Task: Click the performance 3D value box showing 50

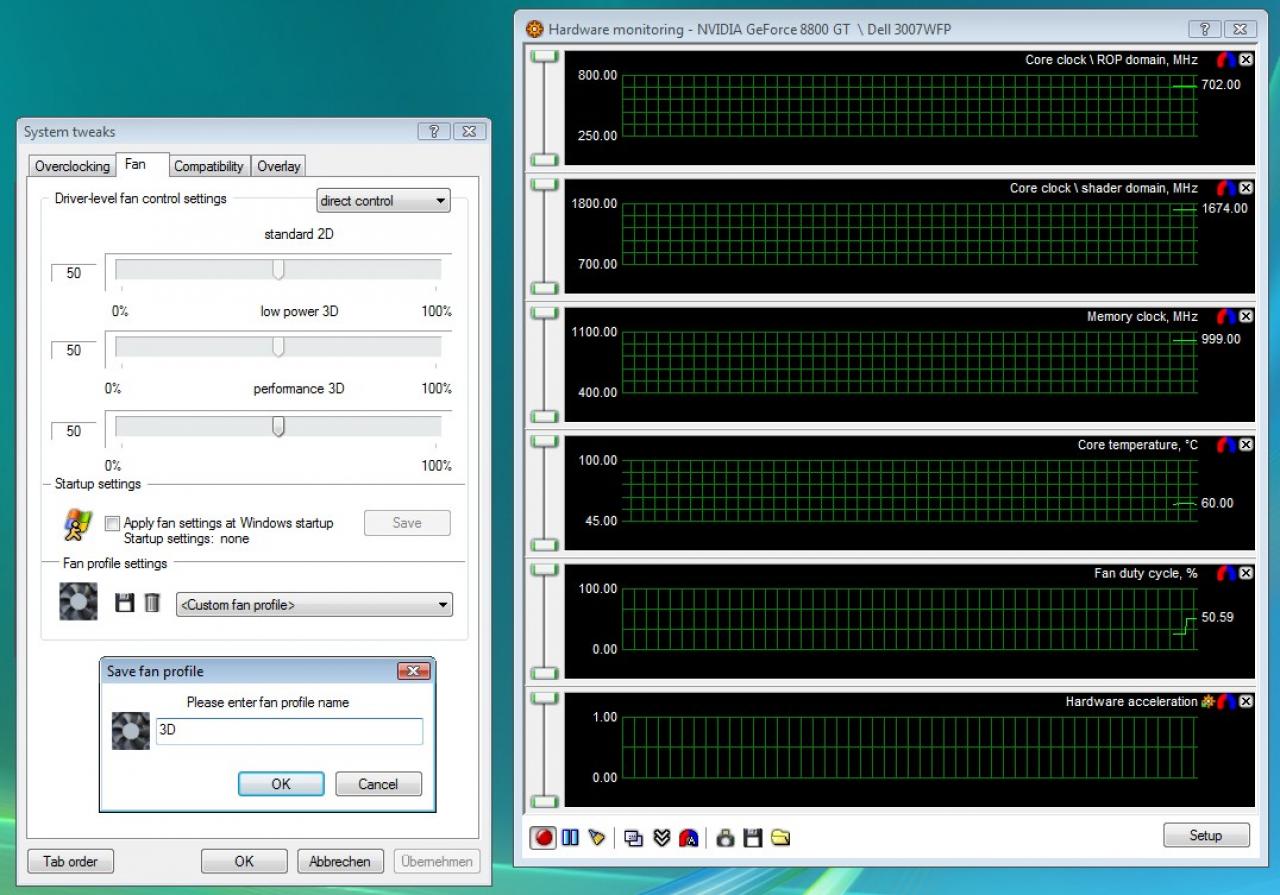Action: (x=74, y=431)
